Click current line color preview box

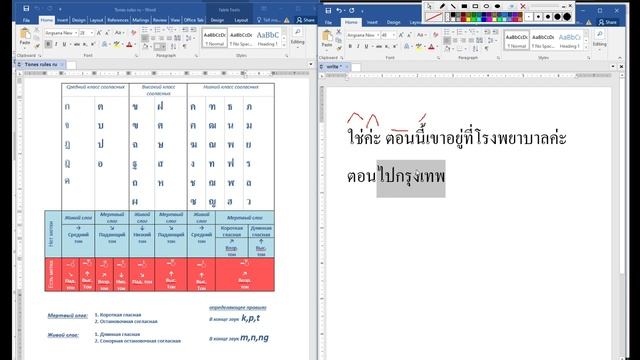coord(433,17)
